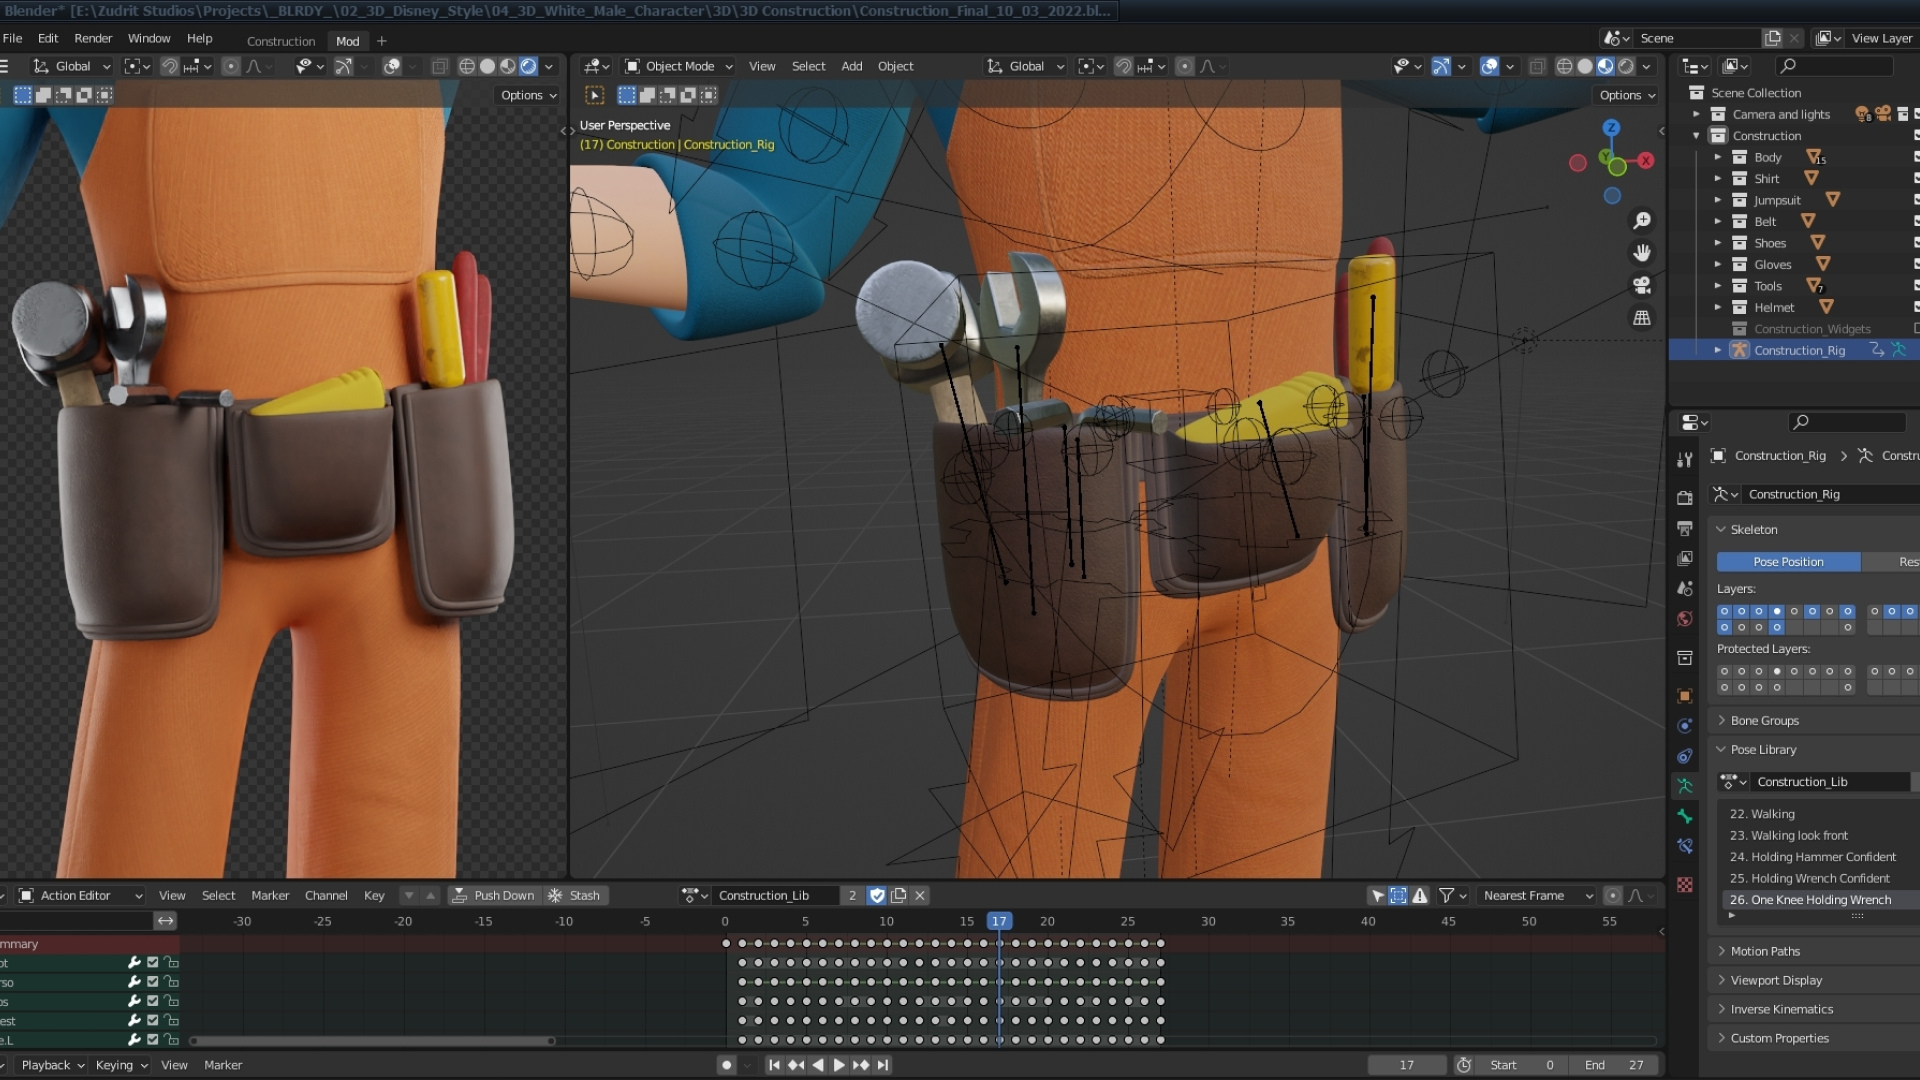
Task: Click the Push Down button
Action: (494, 895)
